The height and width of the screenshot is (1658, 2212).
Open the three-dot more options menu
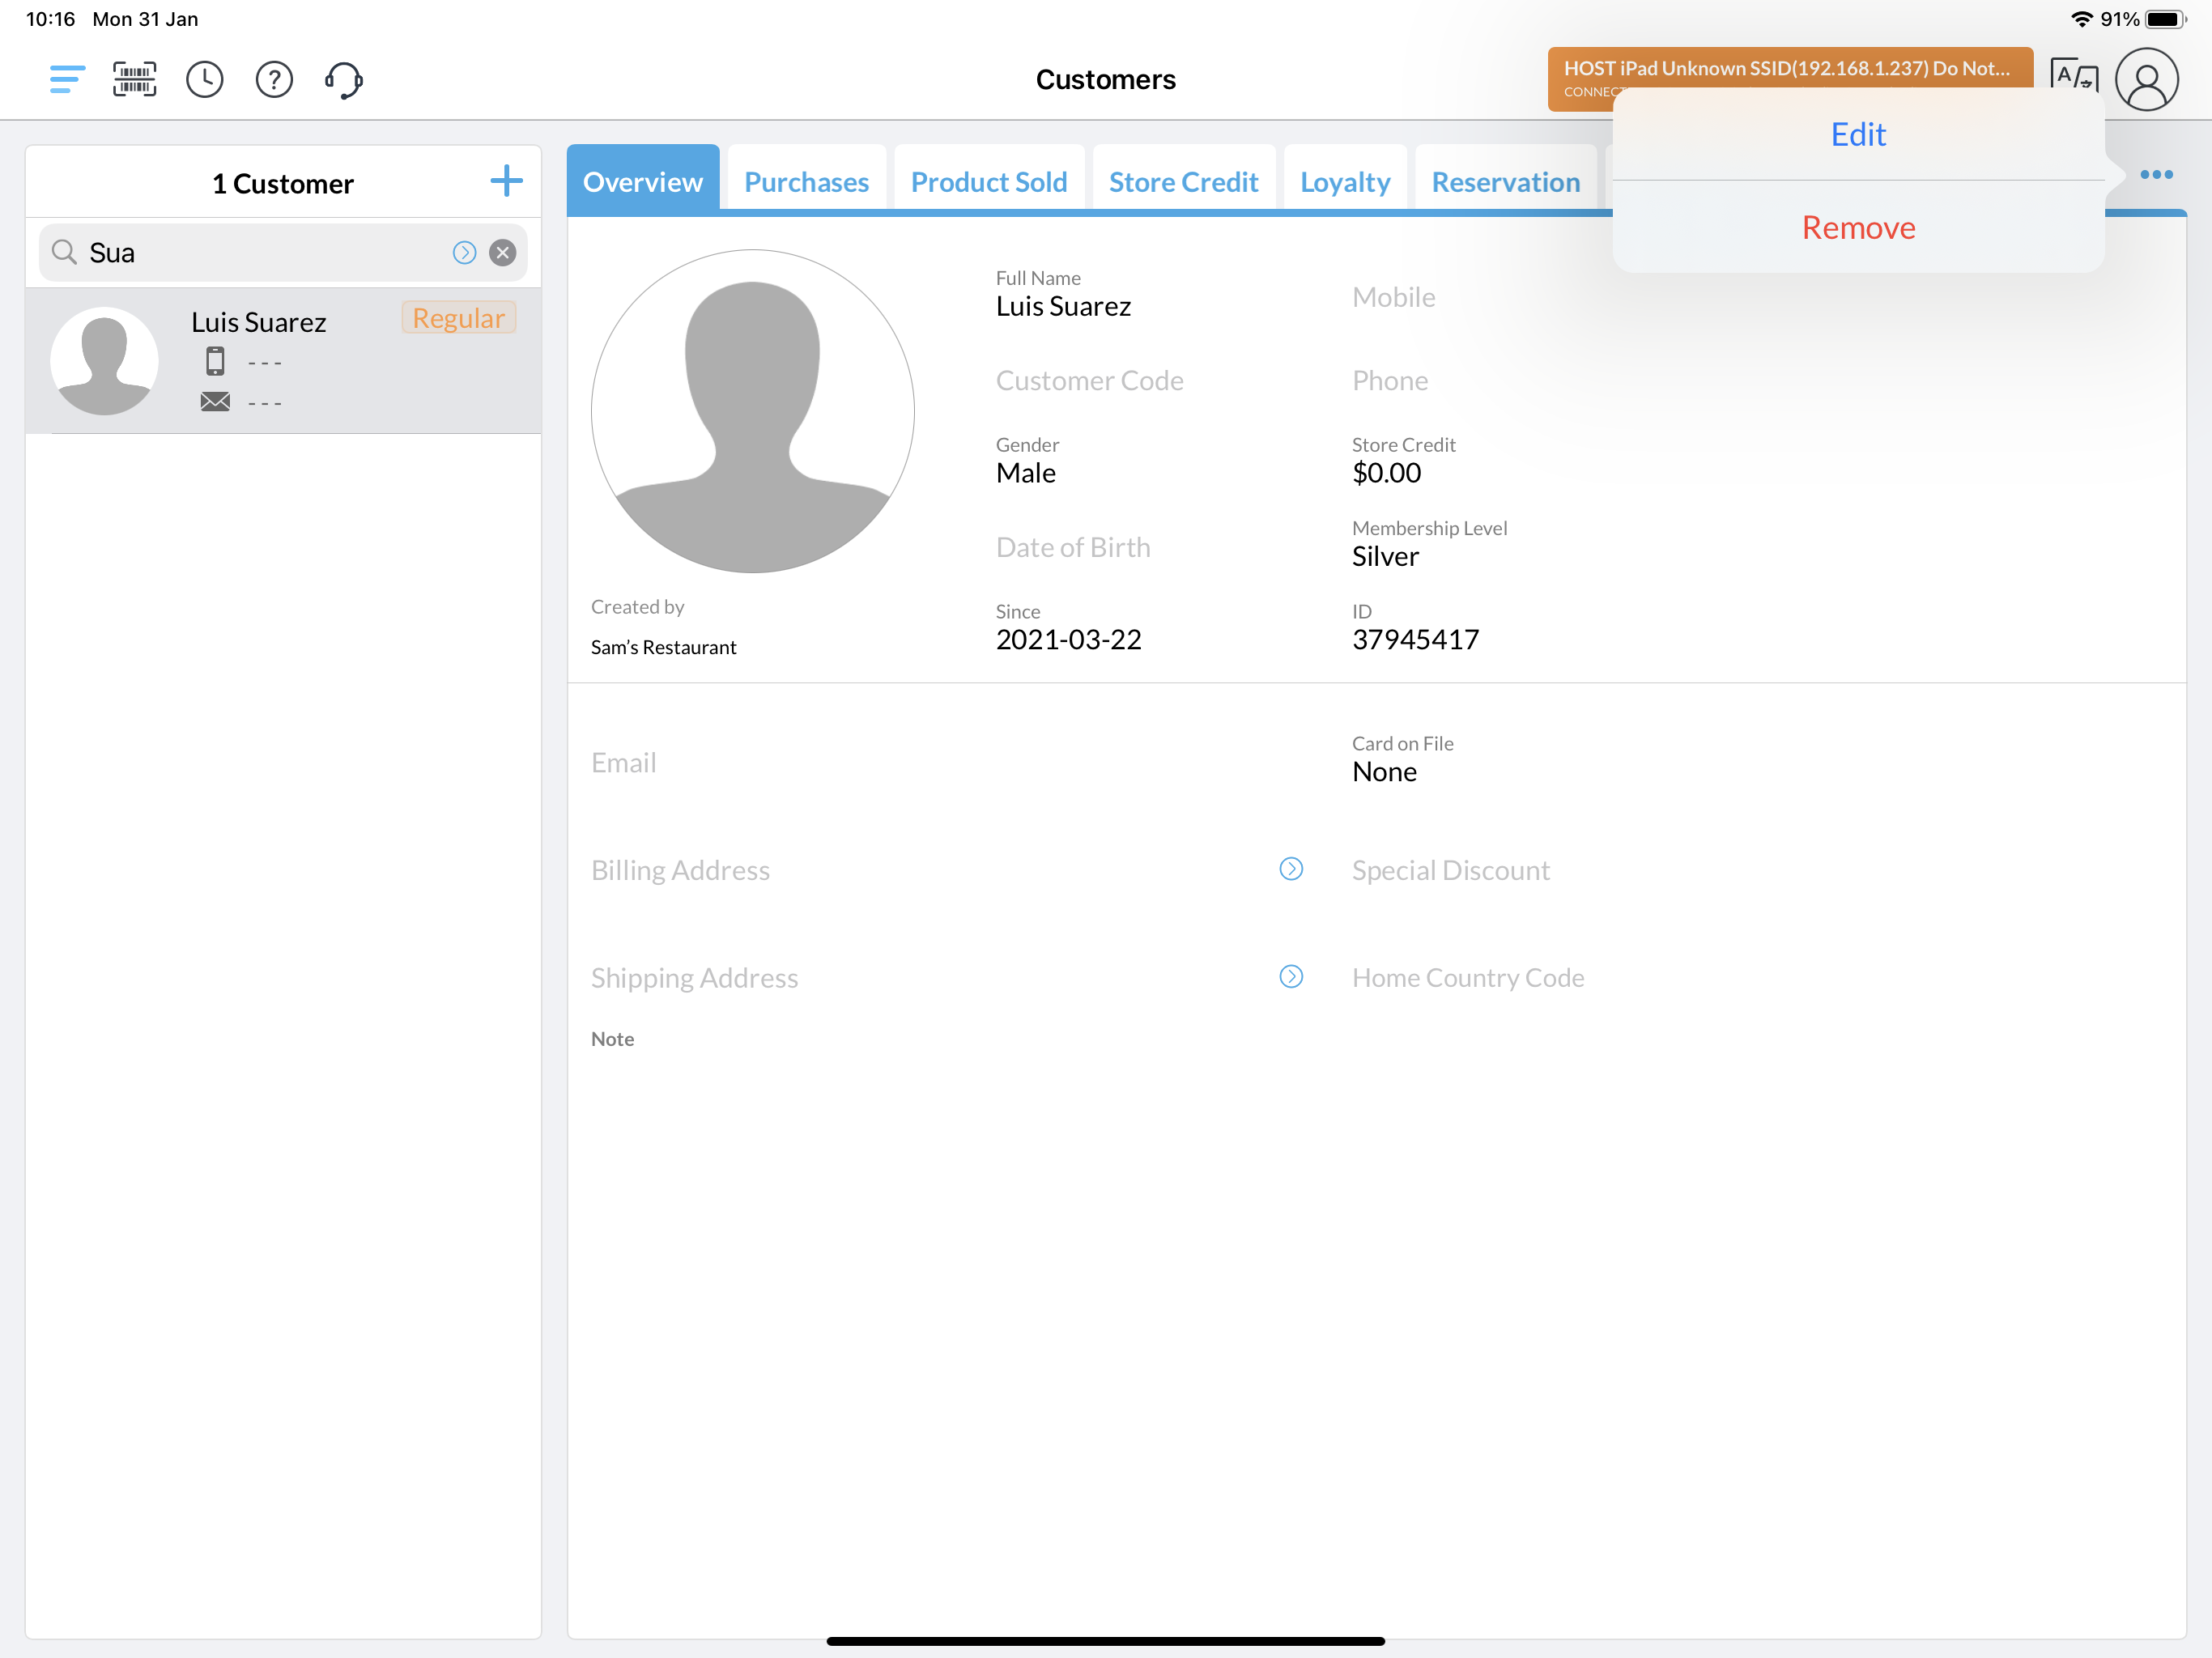pos(2156,174)
